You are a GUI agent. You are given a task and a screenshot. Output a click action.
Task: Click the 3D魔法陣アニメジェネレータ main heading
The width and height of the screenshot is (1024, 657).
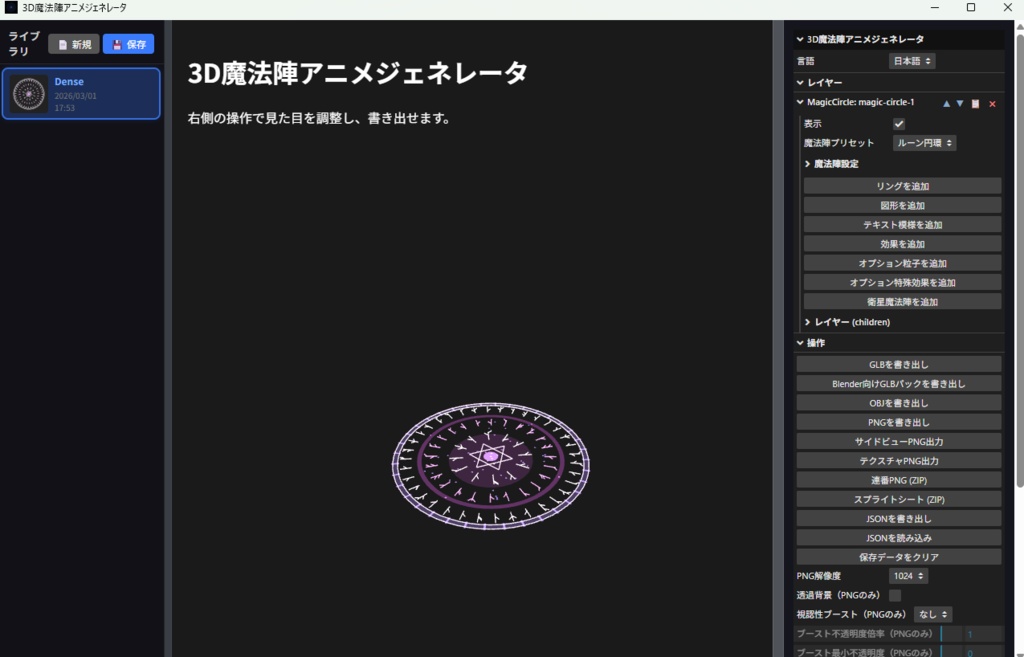point(357,73)
